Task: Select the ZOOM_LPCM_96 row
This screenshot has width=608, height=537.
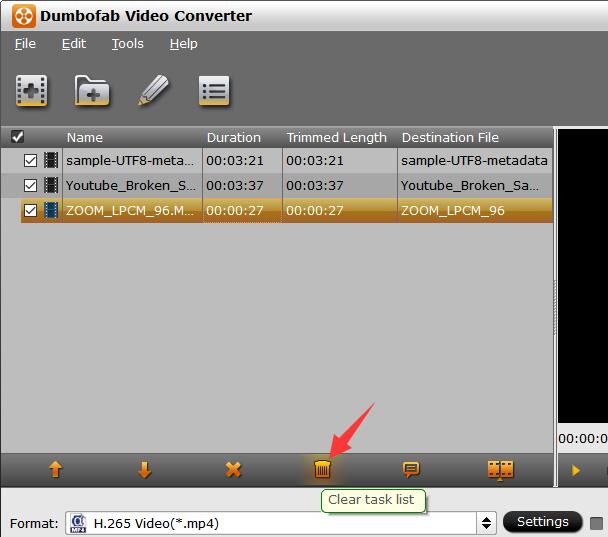Action: (300, 211)
